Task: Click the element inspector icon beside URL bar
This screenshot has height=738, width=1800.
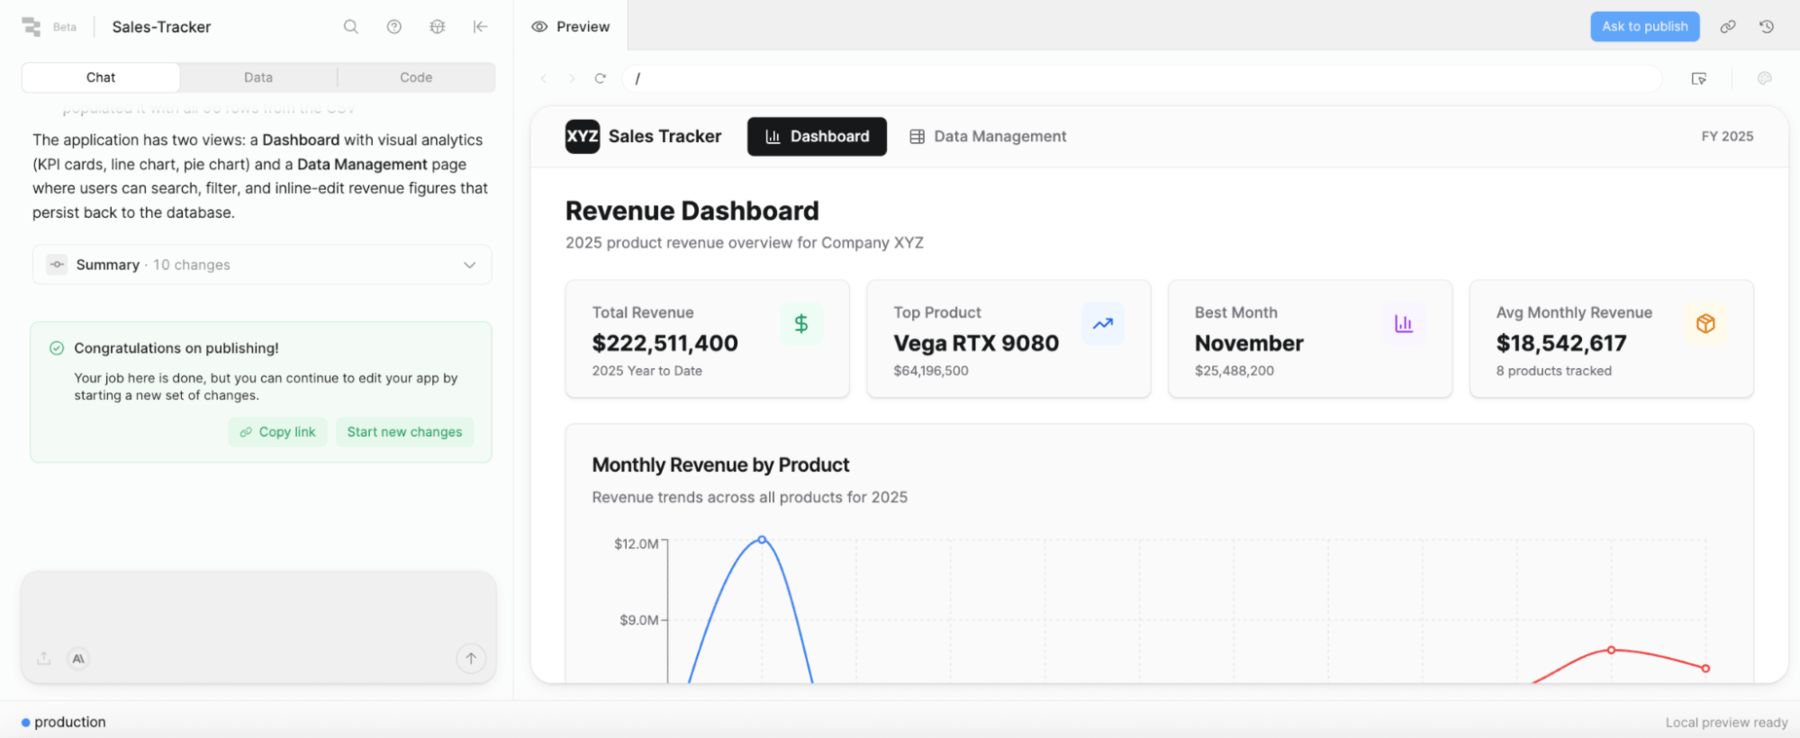Action: 1698,78
